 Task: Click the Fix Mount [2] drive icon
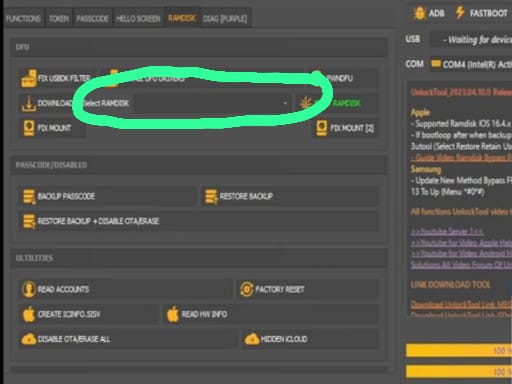(x=322, y=128)
